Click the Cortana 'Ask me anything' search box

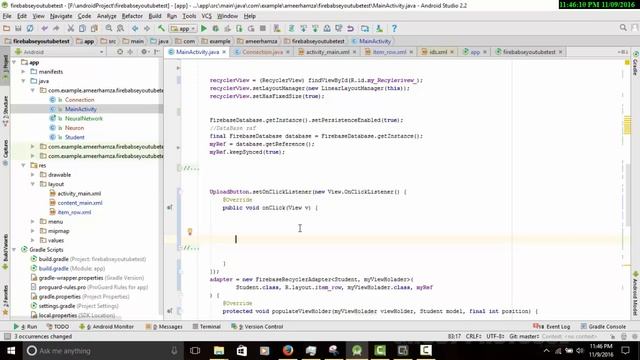point(102,351)
